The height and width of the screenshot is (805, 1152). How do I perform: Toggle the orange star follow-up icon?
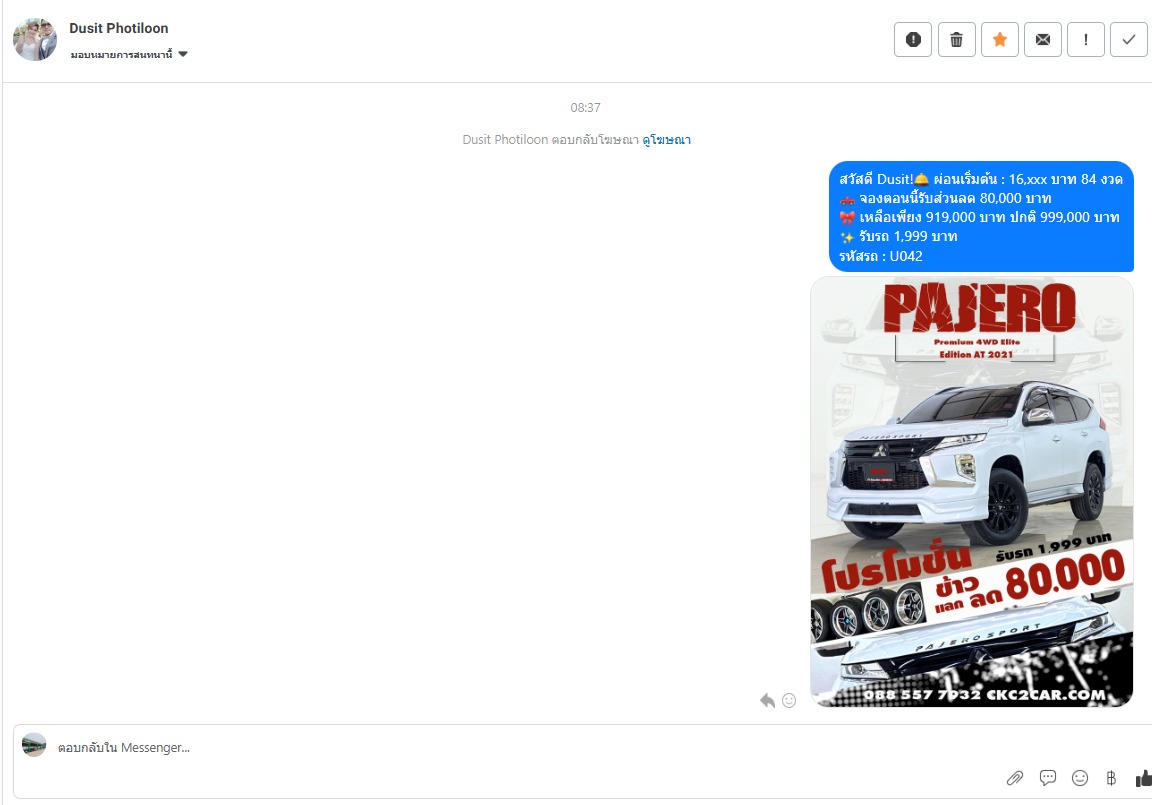[x=999, y=40]
